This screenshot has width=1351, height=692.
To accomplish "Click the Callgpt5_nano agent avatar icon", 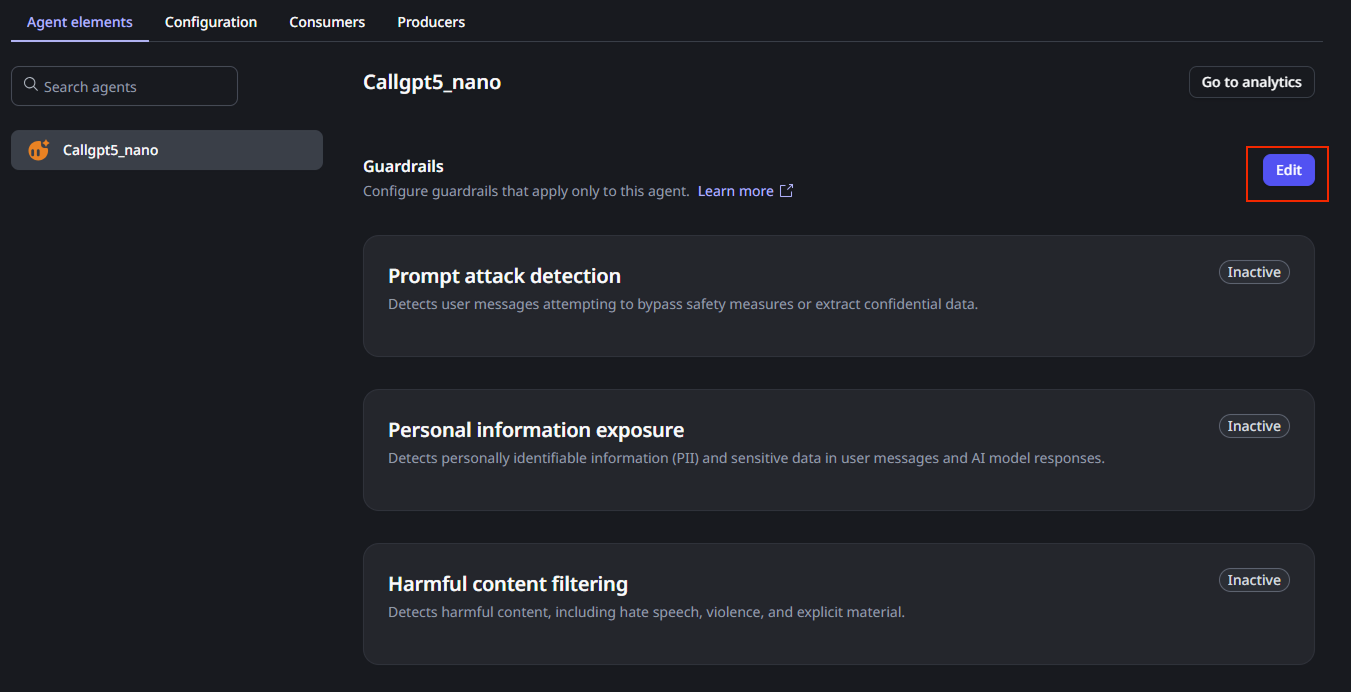I will pos(39,150).
